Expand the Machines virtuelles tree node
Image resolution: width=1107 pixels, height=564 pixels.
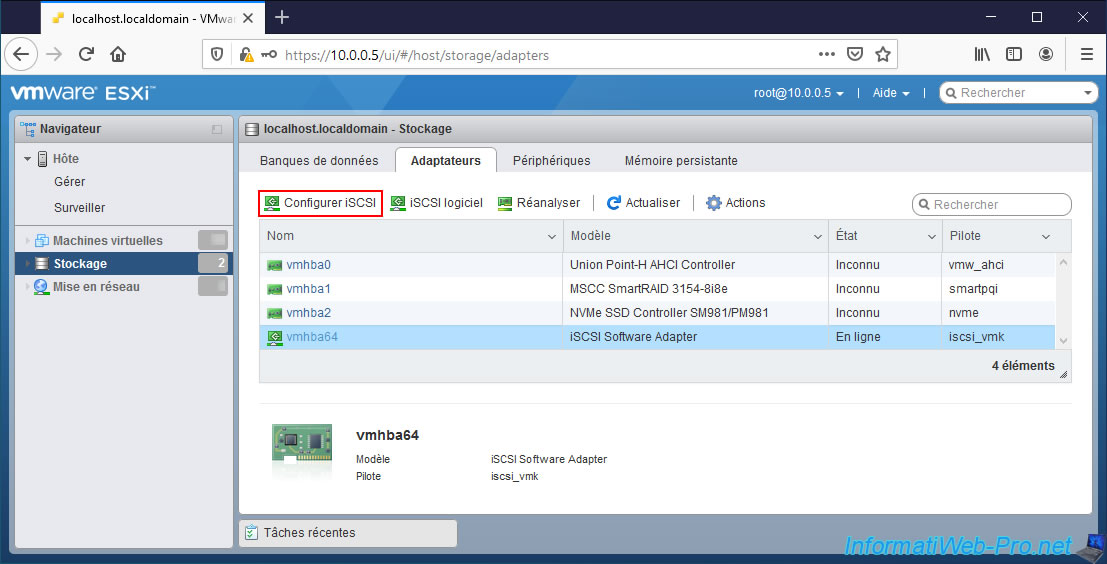[x=28, y=241]
